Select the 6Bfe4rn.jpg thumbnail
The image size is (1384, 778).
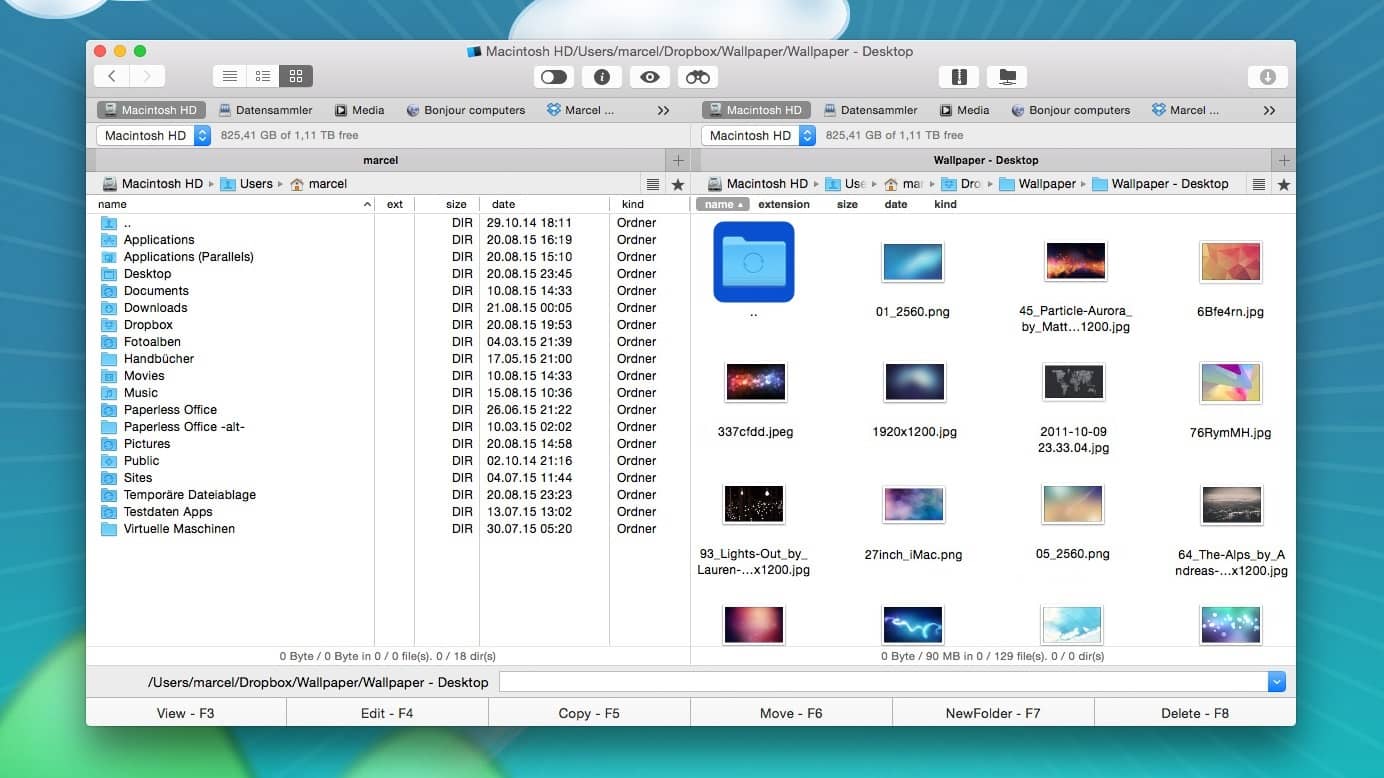(1230, 262)
